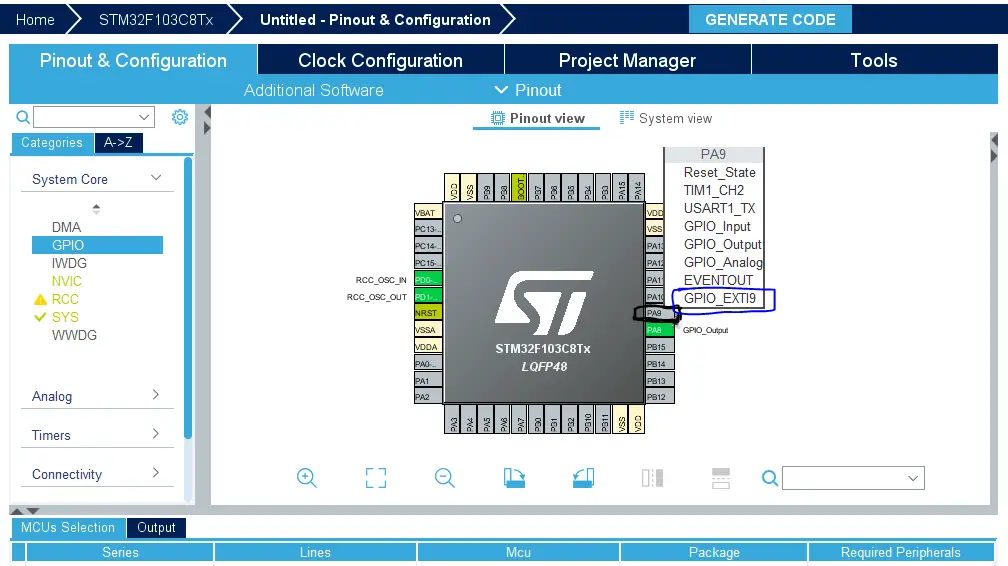The image size is (1008, 566).
Task: Select NVIC in System Core
Action: (x=66, y=281)
